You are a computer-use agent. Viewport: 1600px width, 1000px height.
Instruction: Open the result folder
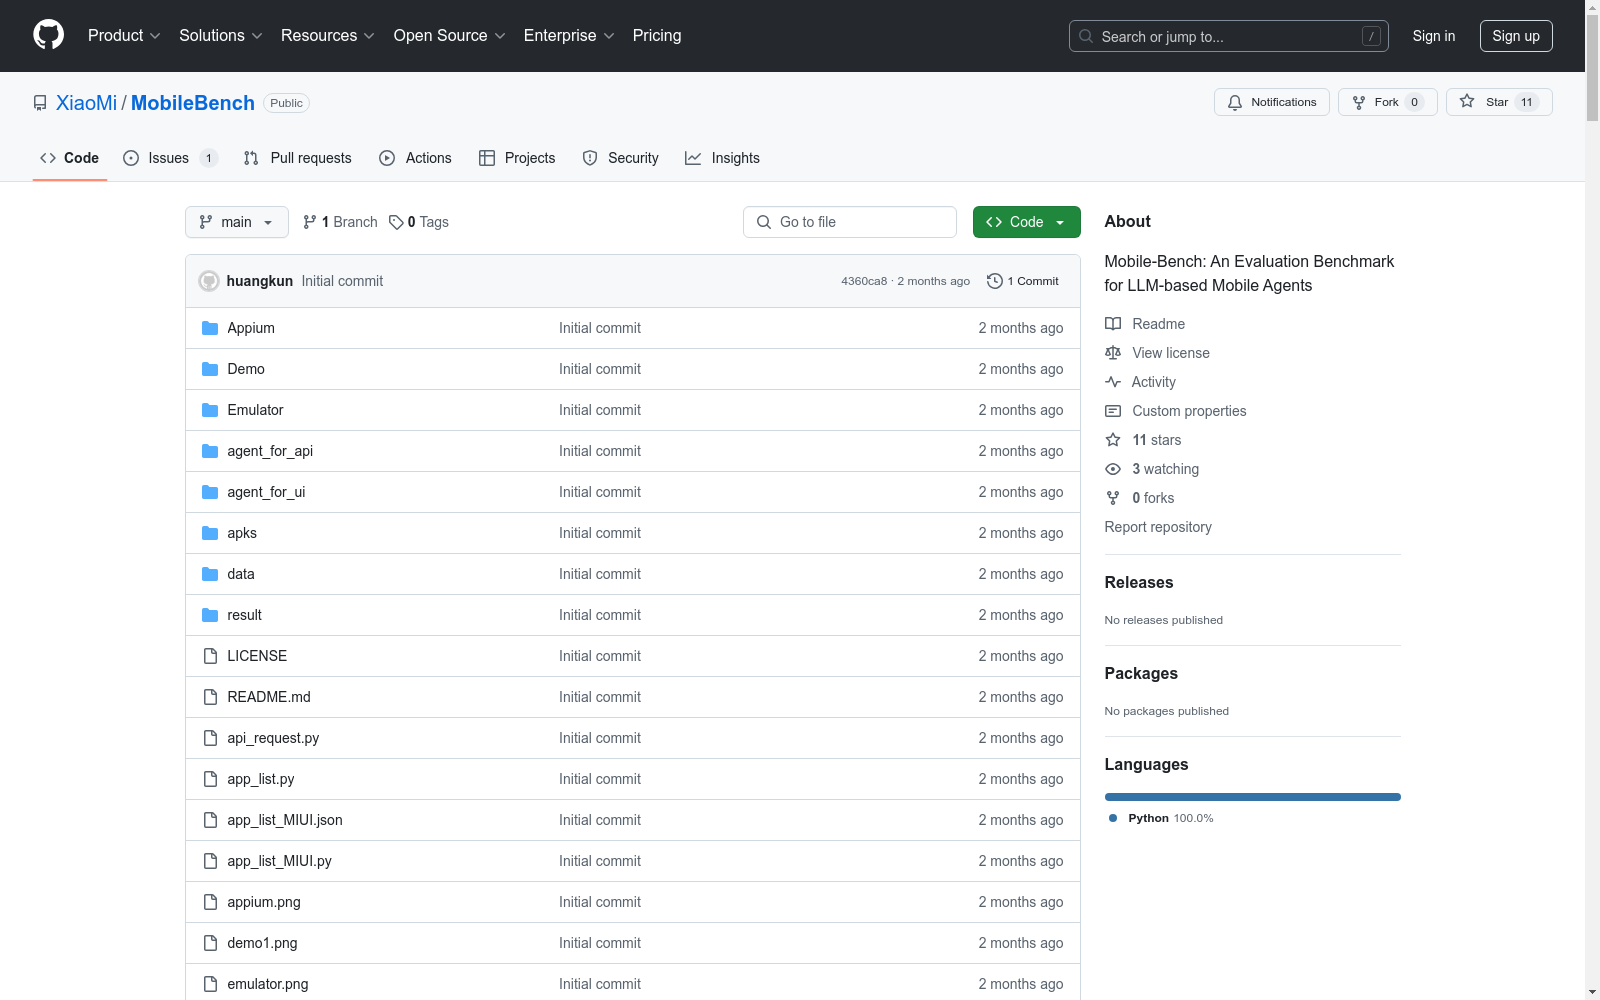pos(244,615)
